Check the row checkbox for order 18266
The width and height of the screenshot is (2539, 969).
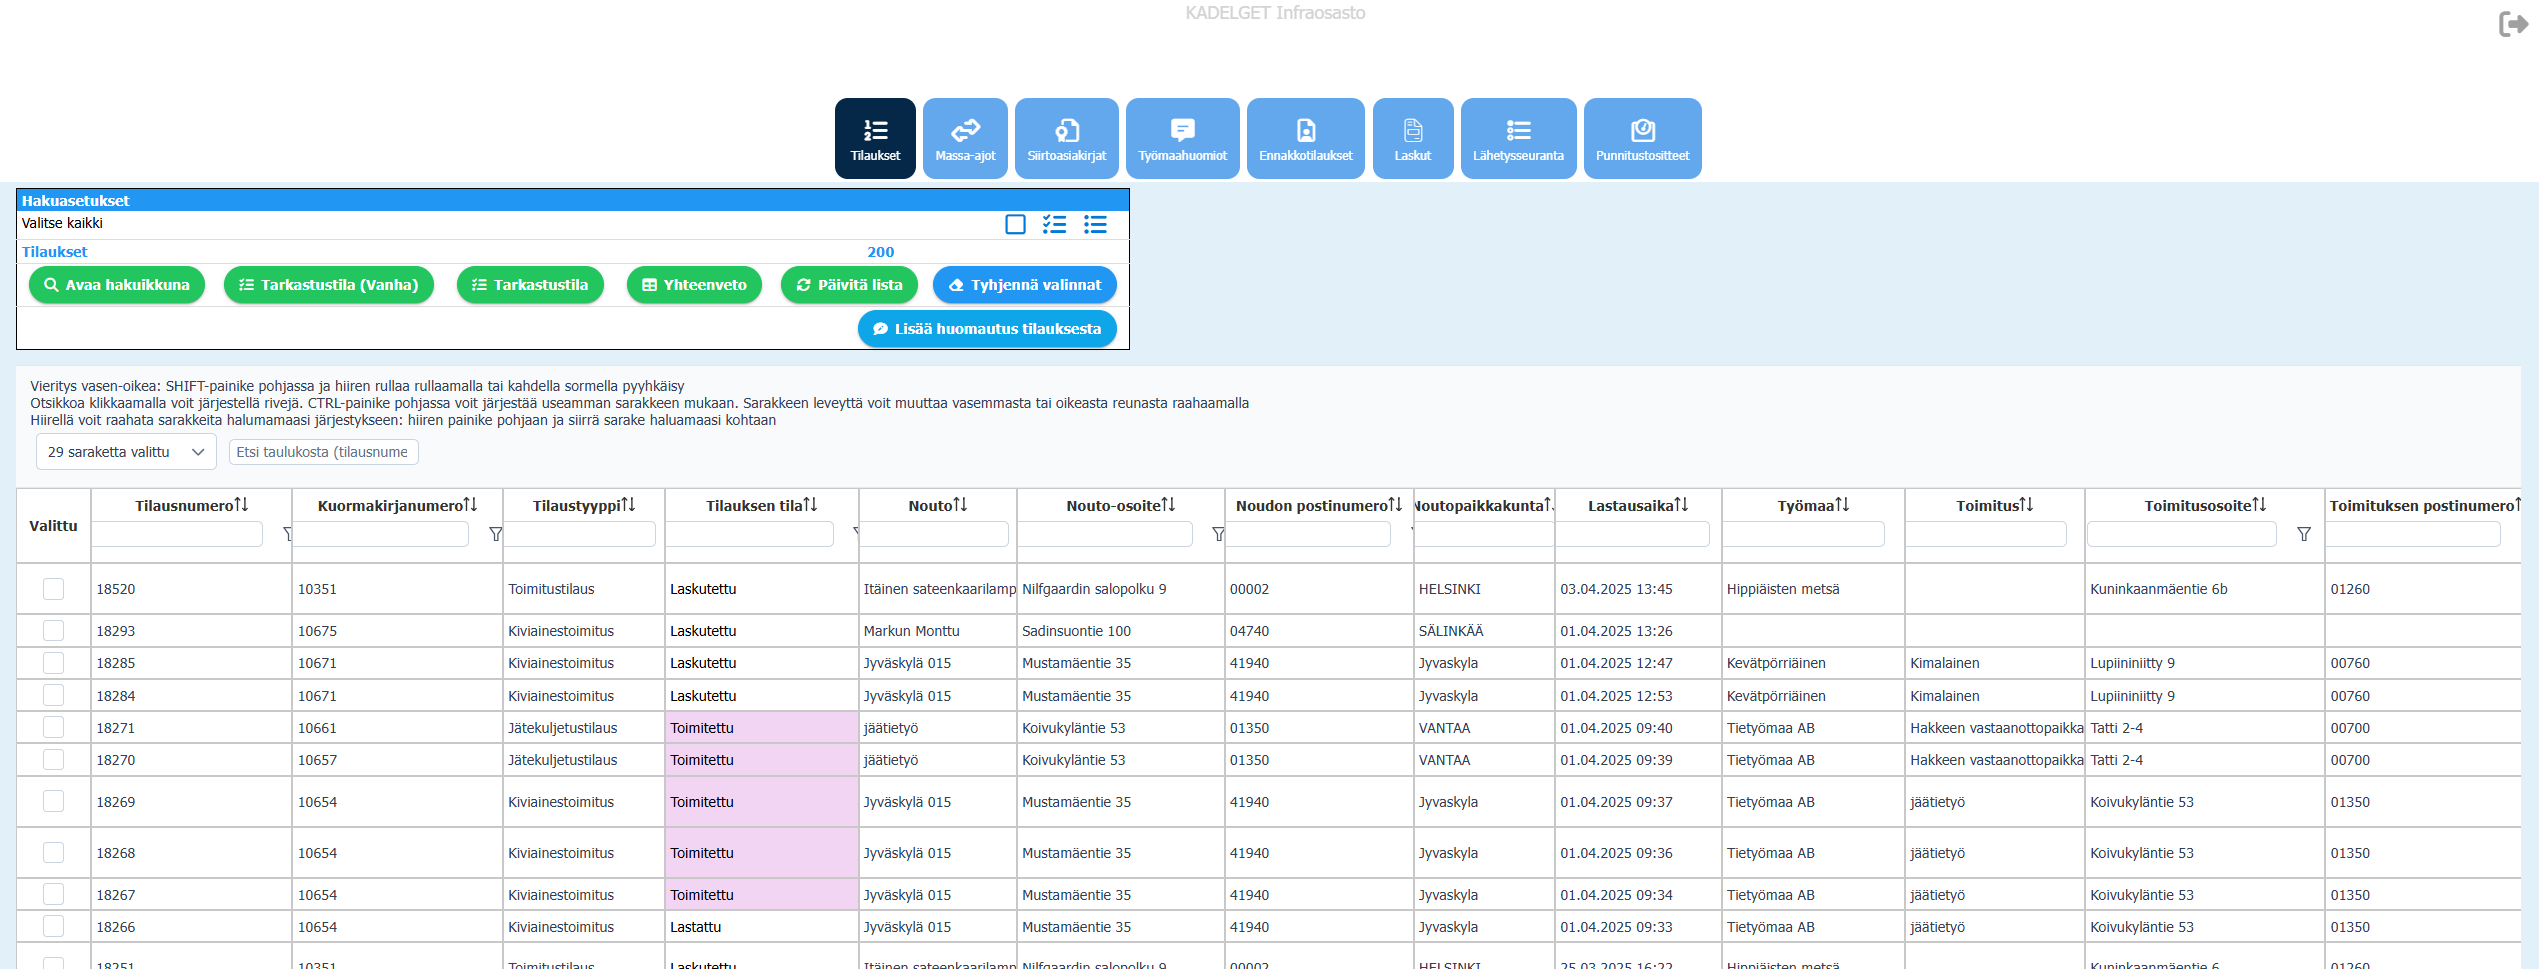tap(54, 926)
